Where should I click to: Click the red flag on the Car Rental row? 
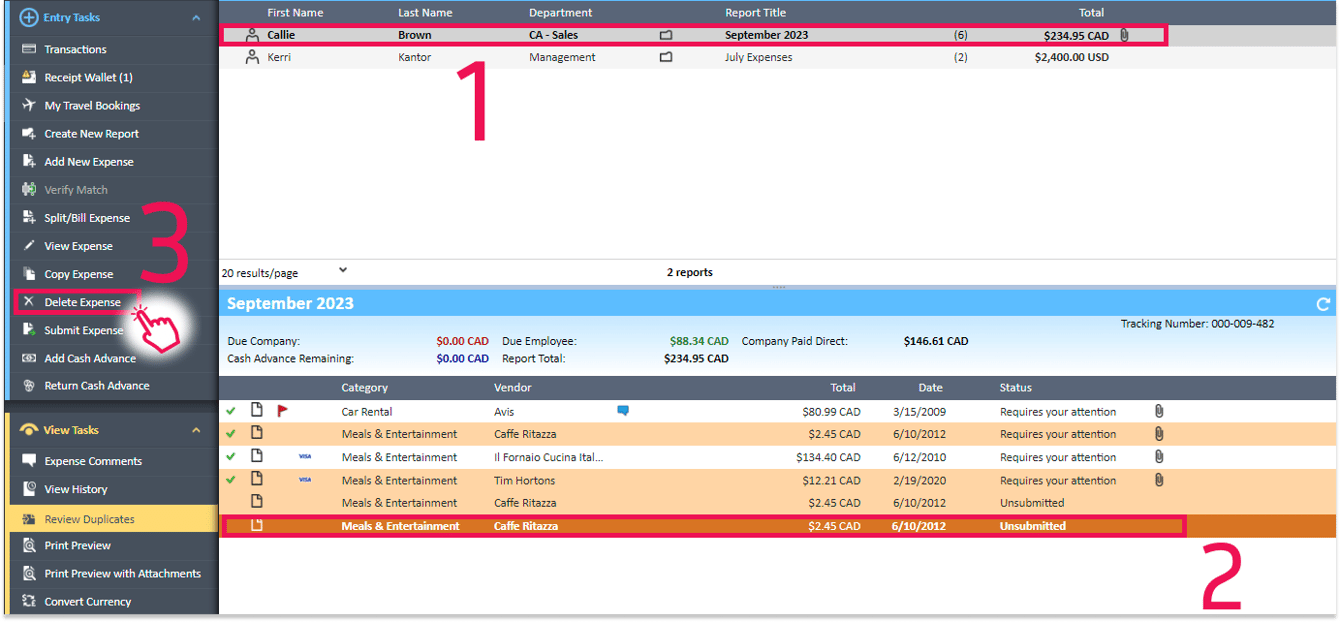click(x=282, y=411)
